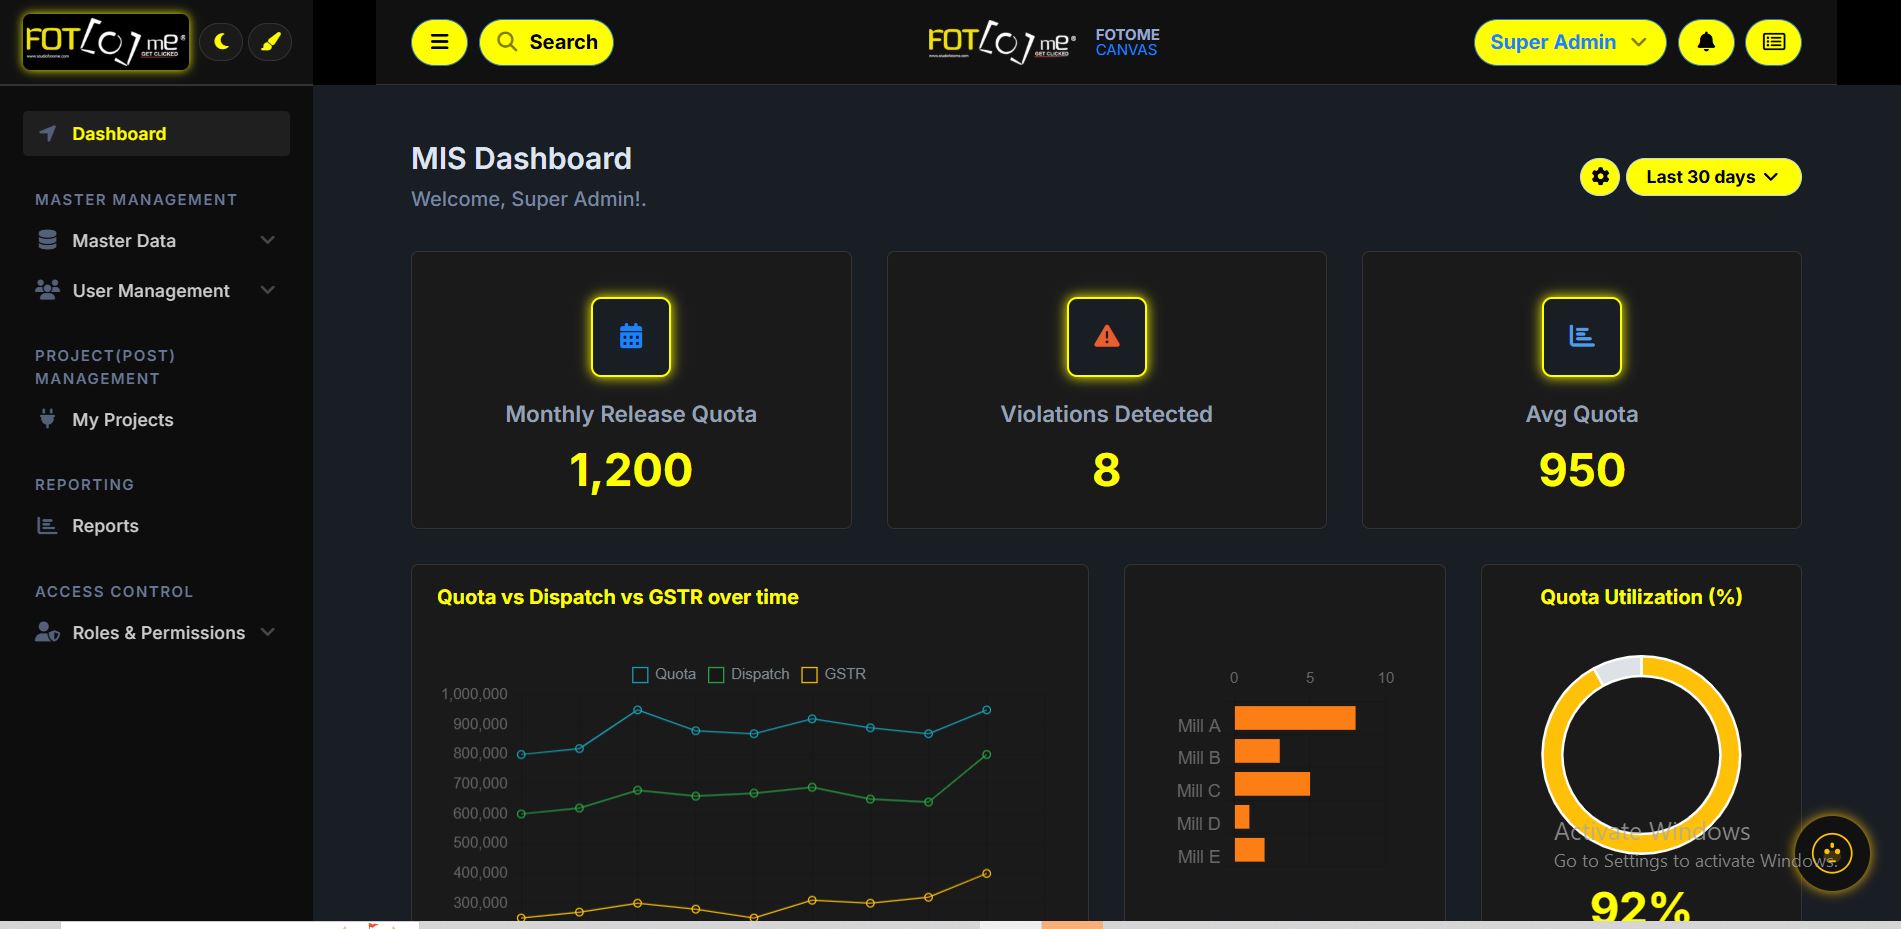1901x929 pixels.
Task: Open dashboard settings gear
Action: pos(1600,177)
